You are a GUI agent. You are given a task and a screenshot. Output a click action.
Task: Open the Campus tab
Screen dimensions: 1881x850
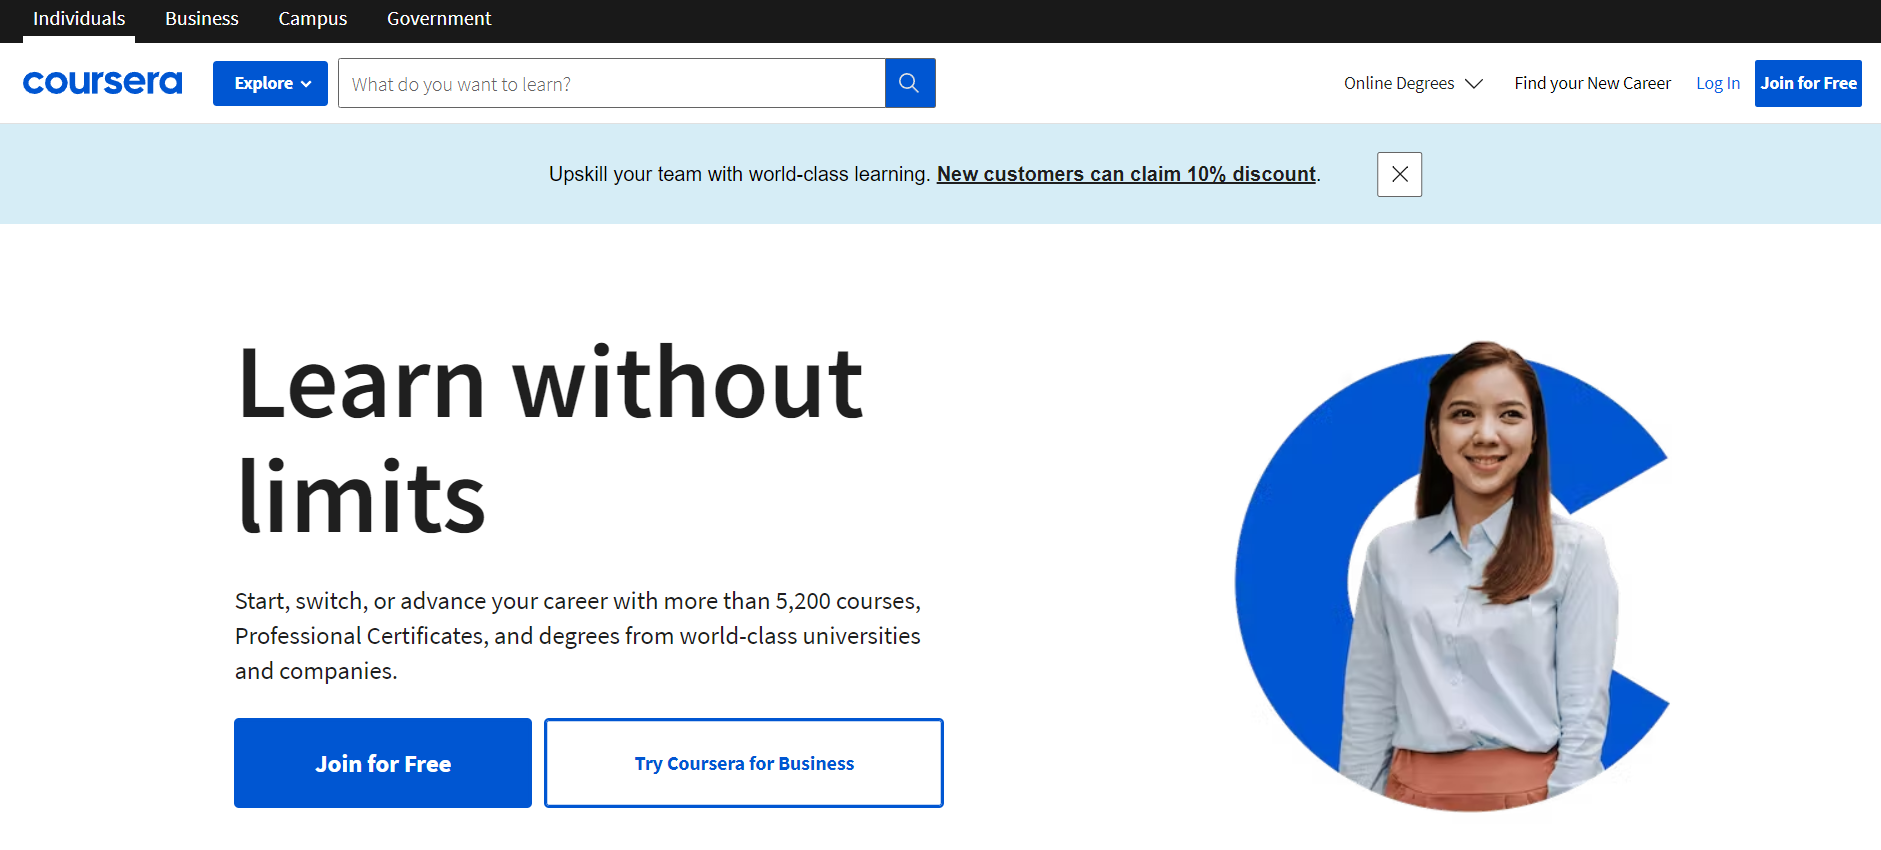(x=312, y=19)
